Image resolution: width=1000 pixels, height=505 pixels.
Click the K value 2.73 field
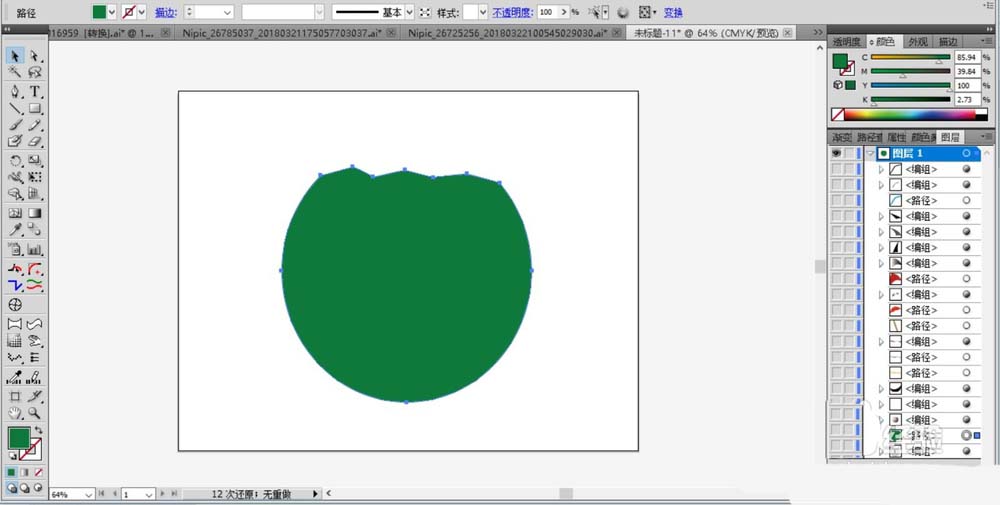click(967, 99)
